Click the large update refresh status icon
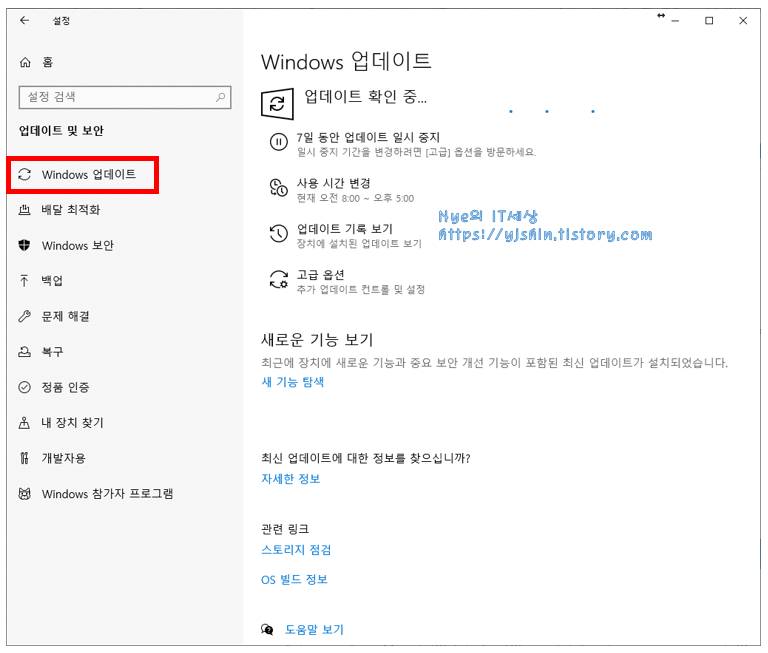The width and height of the screenshot is (768, 653). pos(277,104)
